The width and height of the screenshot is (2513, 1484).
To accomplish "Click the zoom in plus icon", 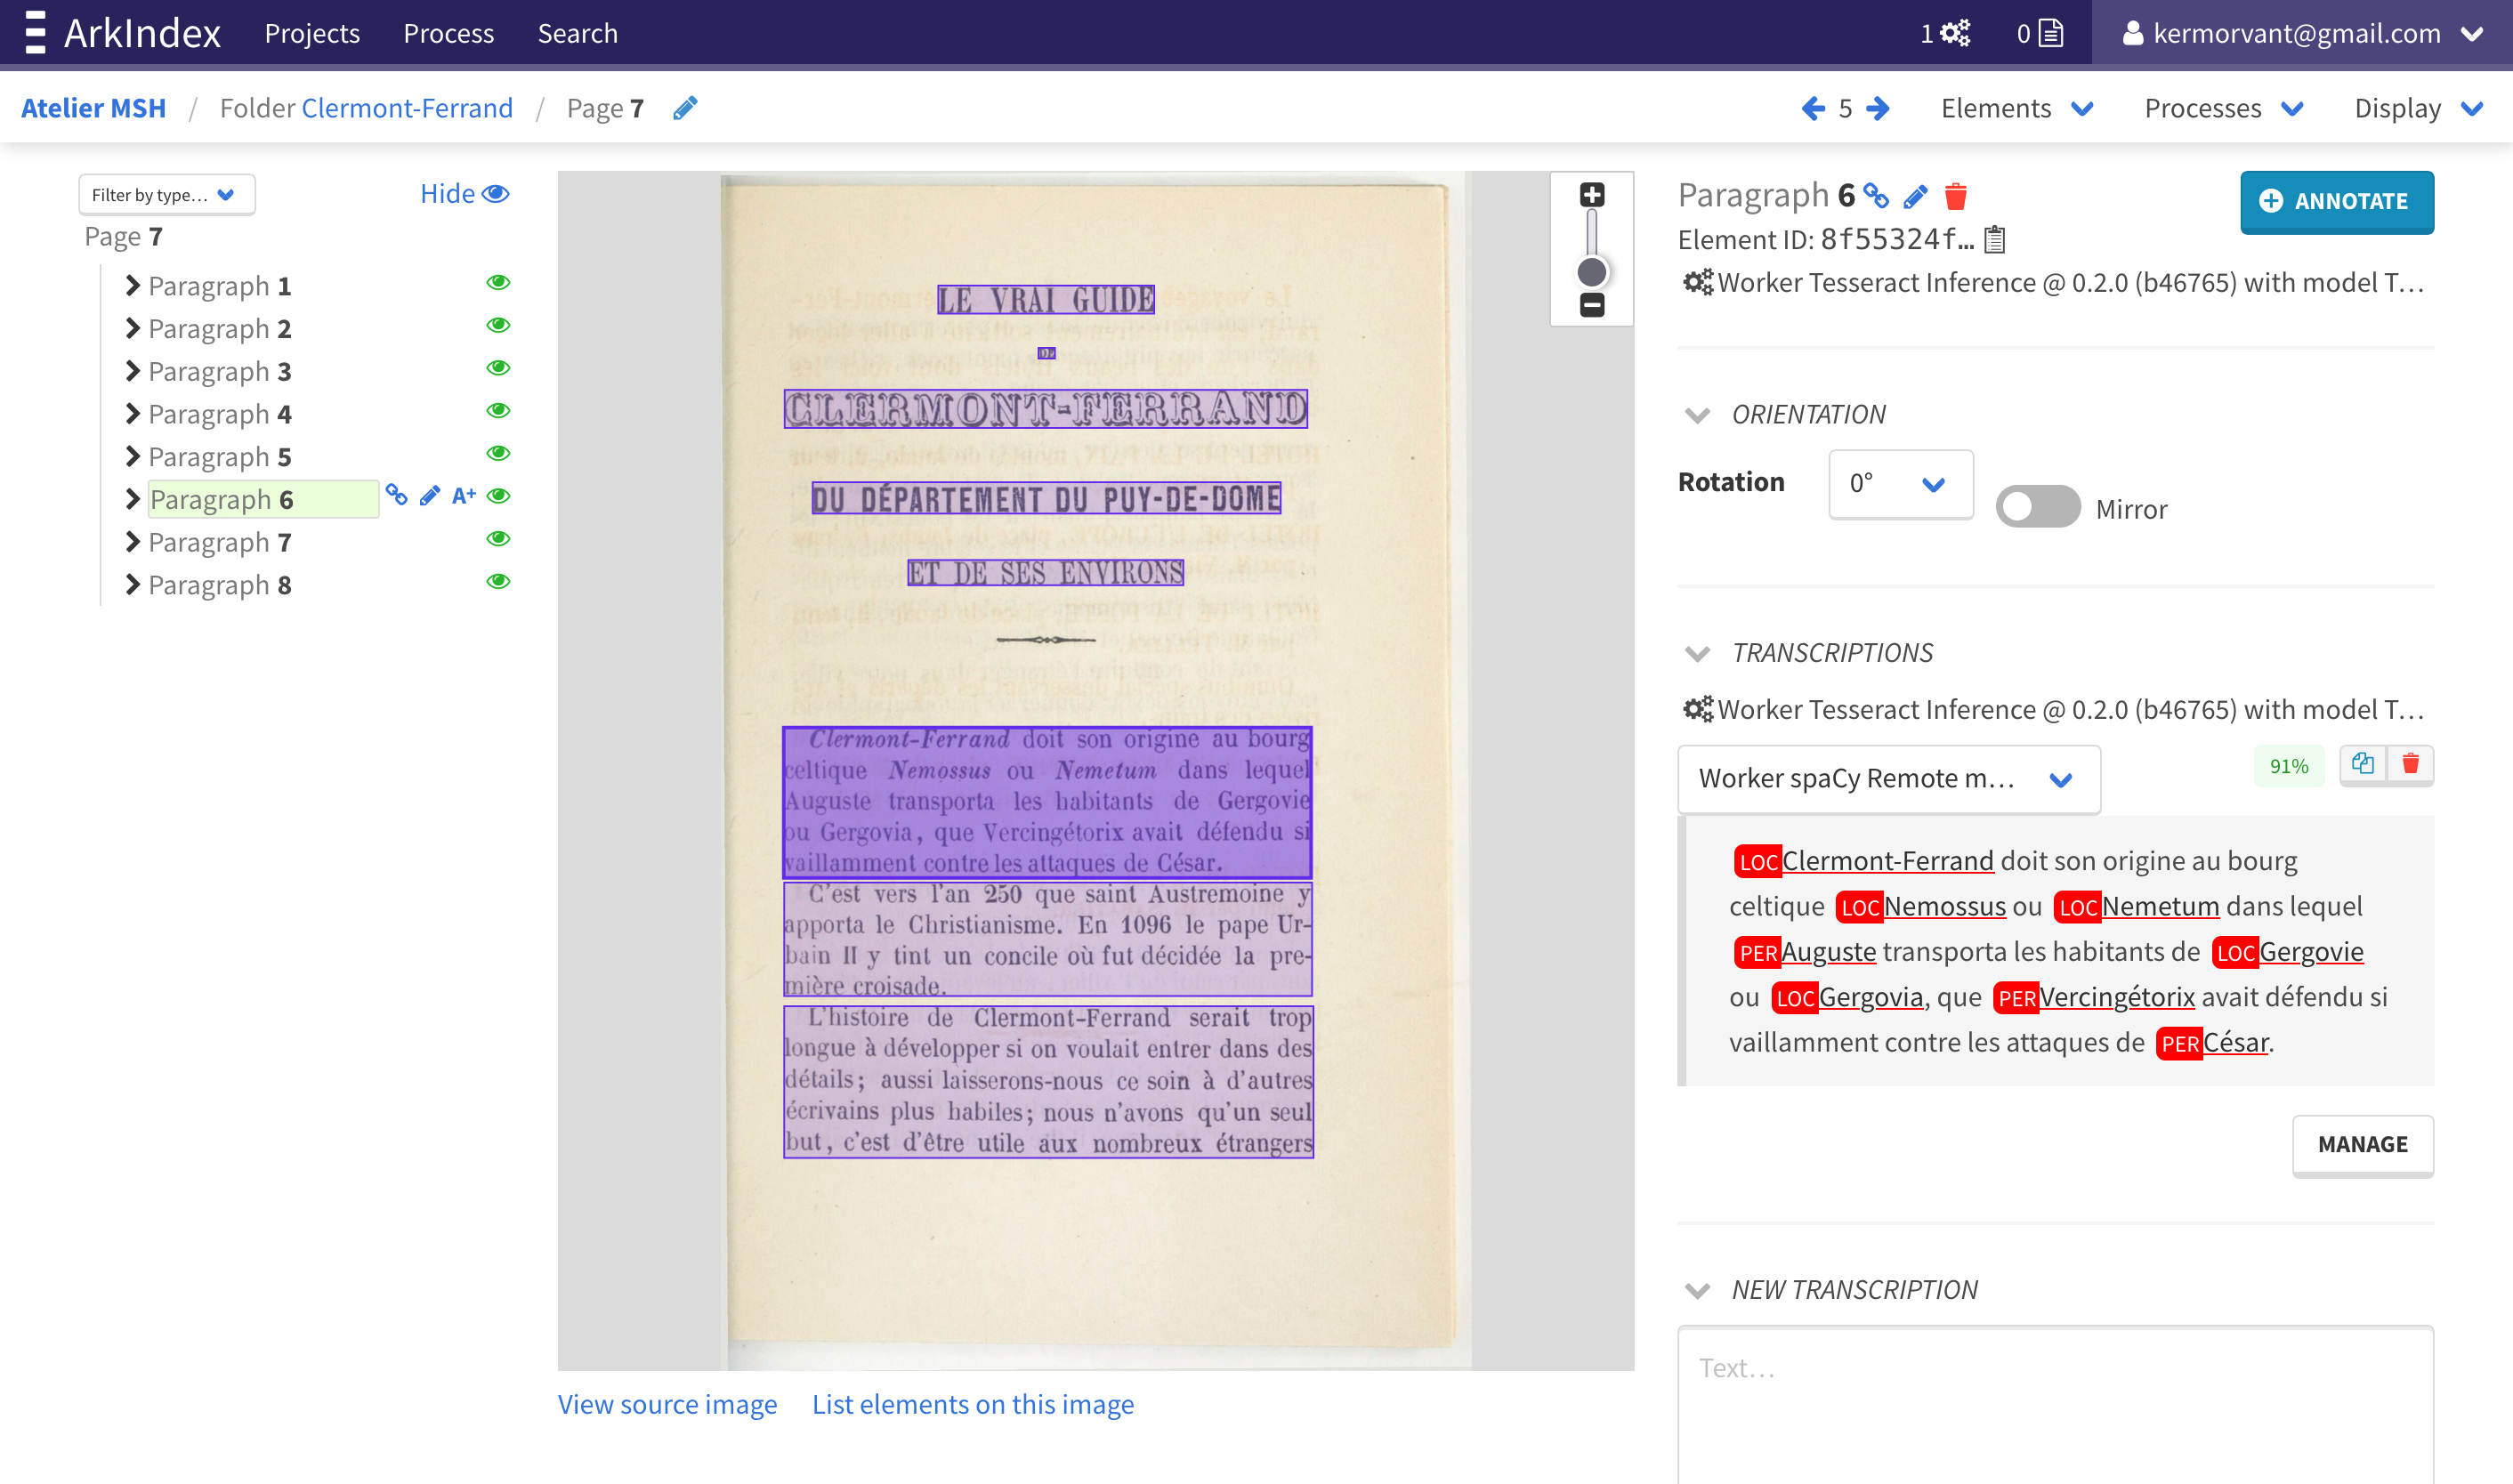I will pyautogui.click(x=1591, y=194).
